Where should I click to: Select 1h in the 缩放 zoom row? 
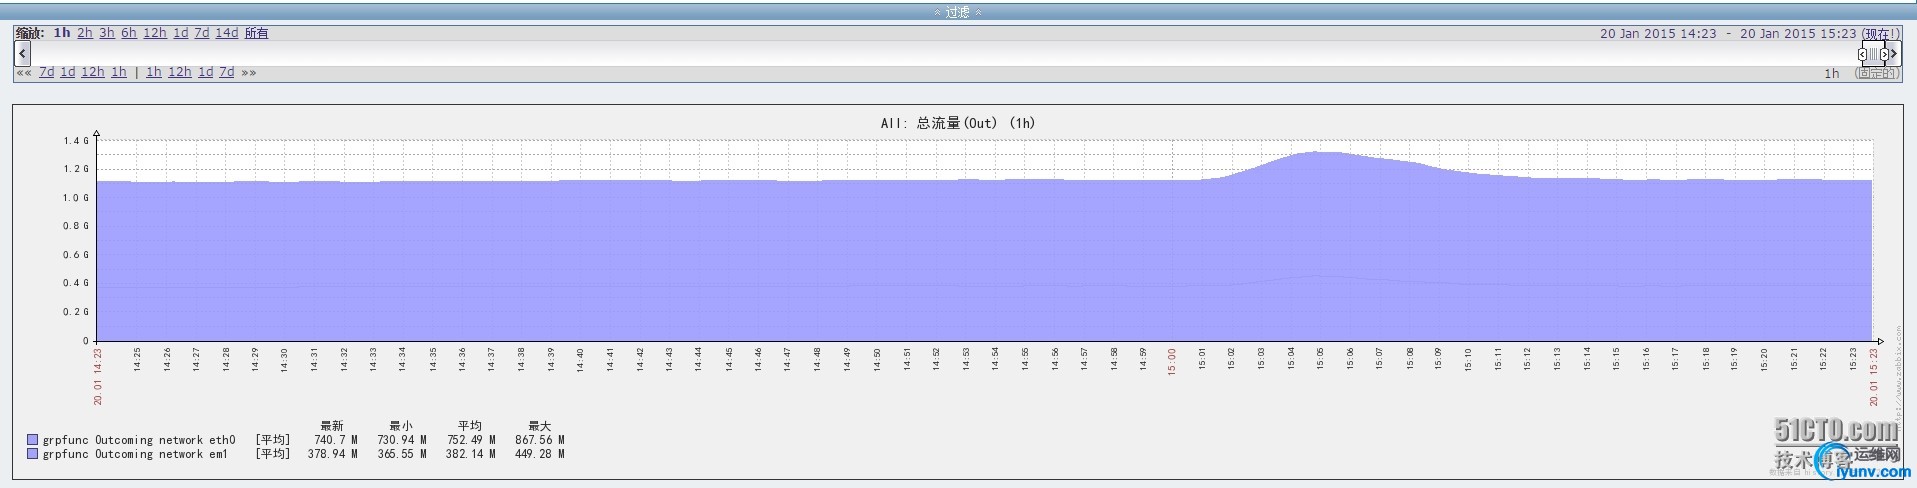(x=62, y=33)
